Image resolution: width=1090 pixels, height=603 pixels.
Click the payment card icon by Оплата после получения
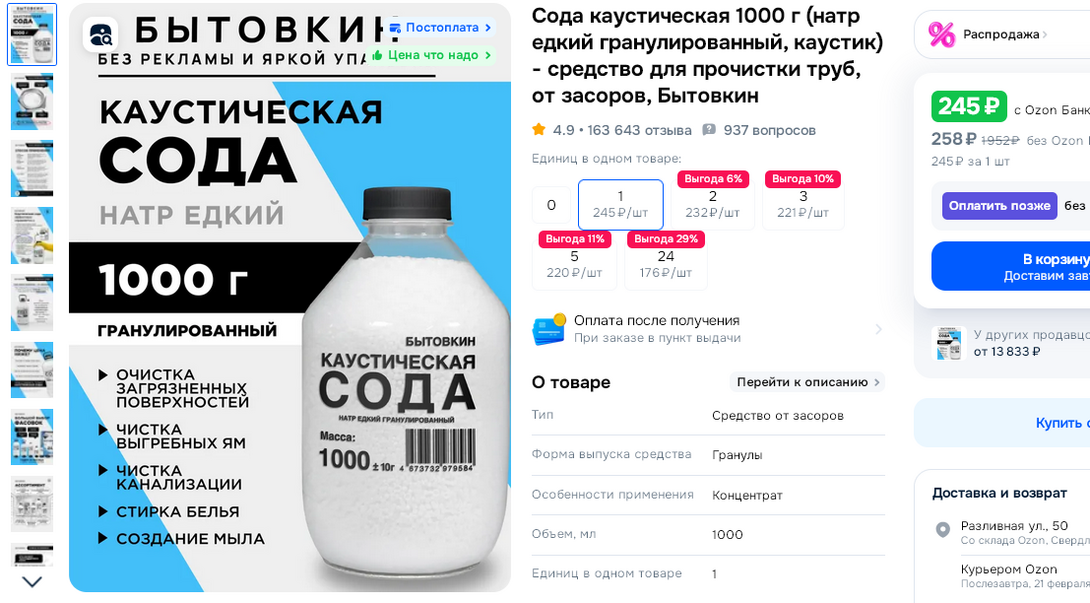[x=548, y=329]
